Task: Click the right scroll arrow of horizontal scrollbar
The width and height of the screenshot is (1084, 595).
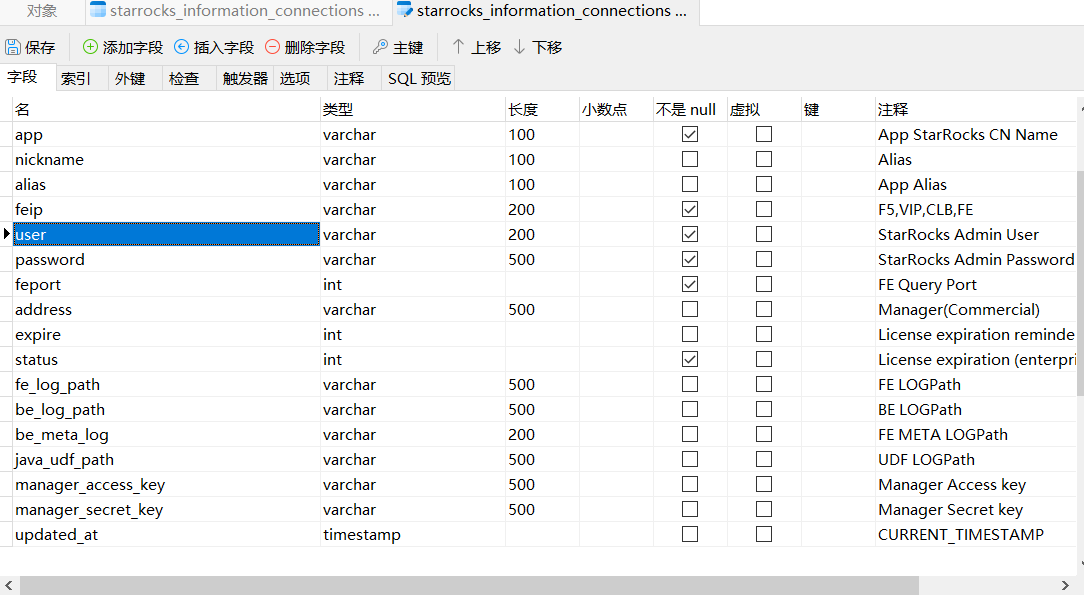Action: (1065, 585)
